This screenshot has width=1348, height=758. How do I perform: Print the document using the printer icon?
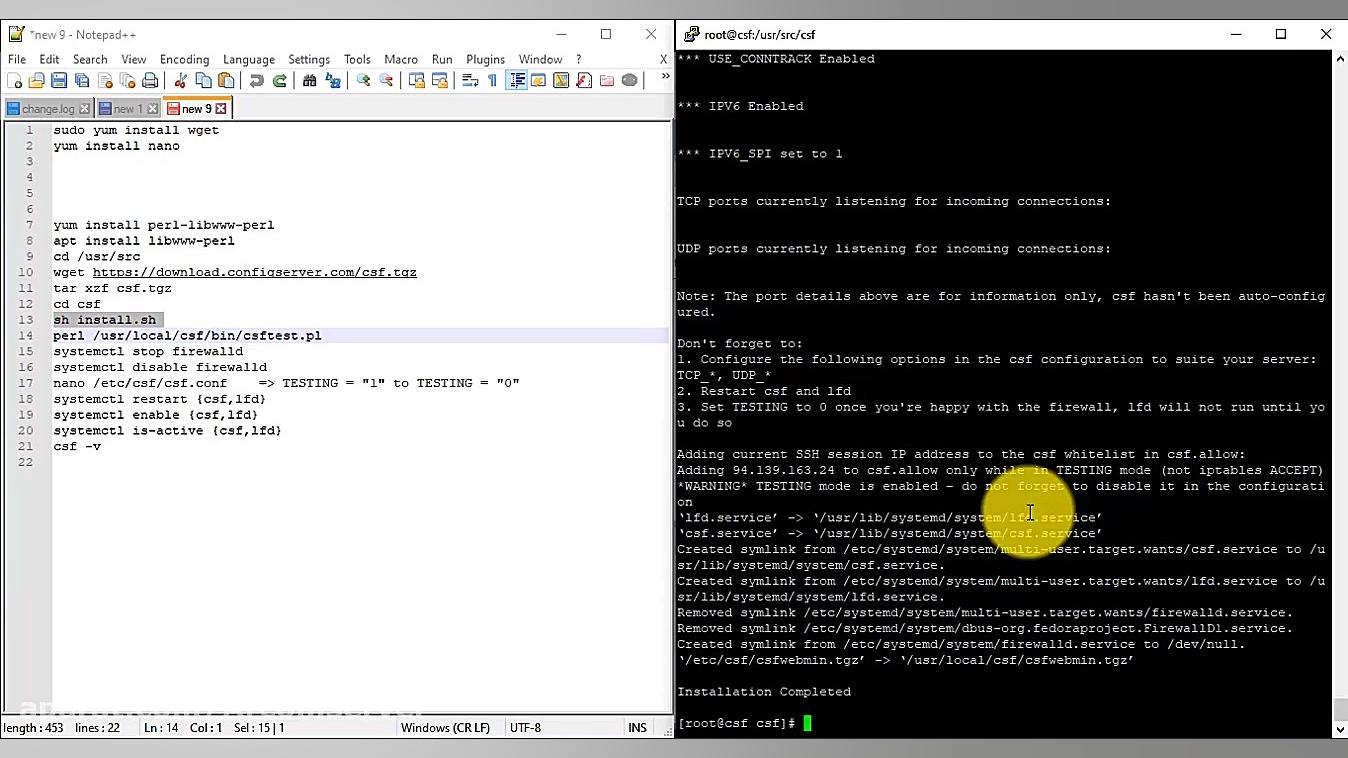point(150,81)
